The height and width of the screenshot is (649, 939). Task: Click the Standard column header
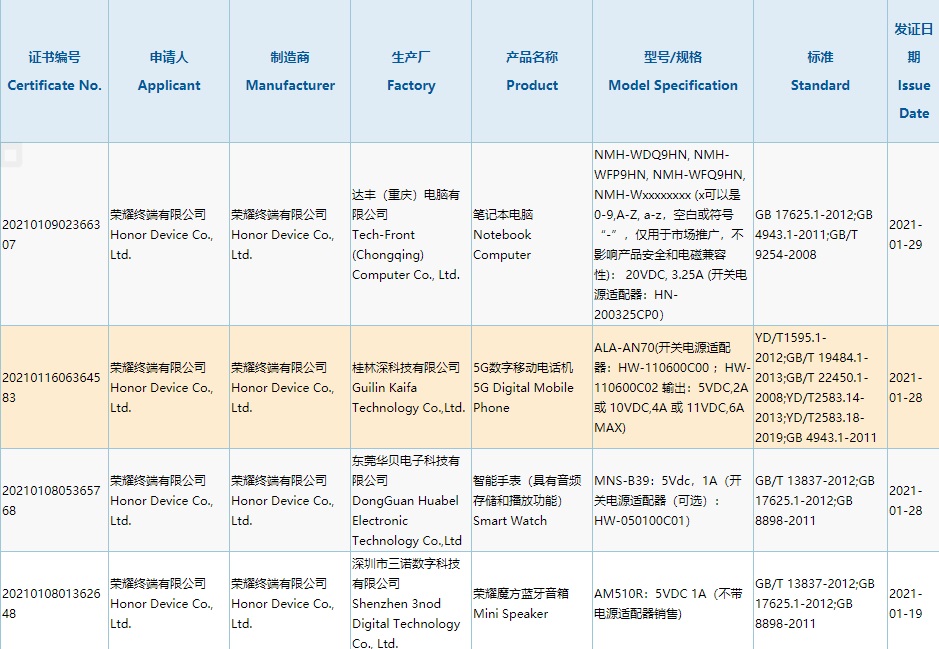[820, 72]
